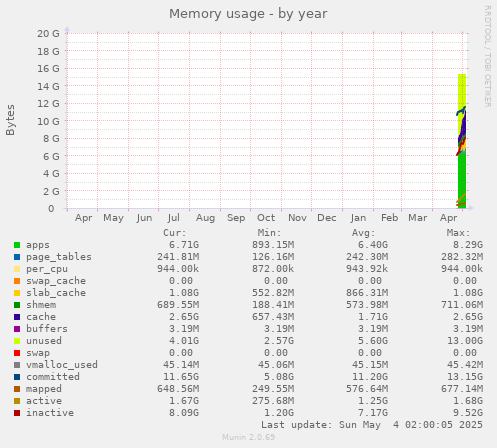
Task: Click the buffers purple legend swatch
Action: 17,329
